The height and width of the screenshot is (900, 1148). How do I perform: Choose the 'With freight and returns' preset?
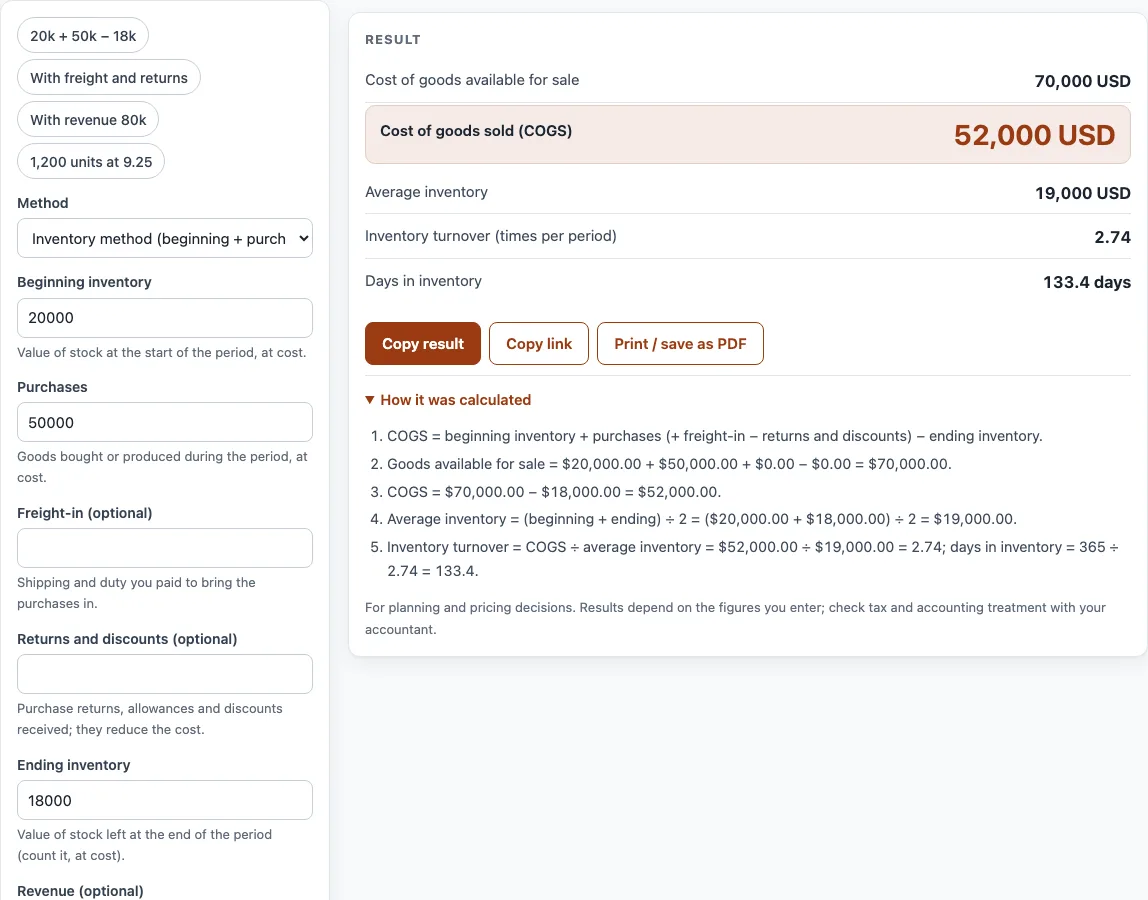109,78
